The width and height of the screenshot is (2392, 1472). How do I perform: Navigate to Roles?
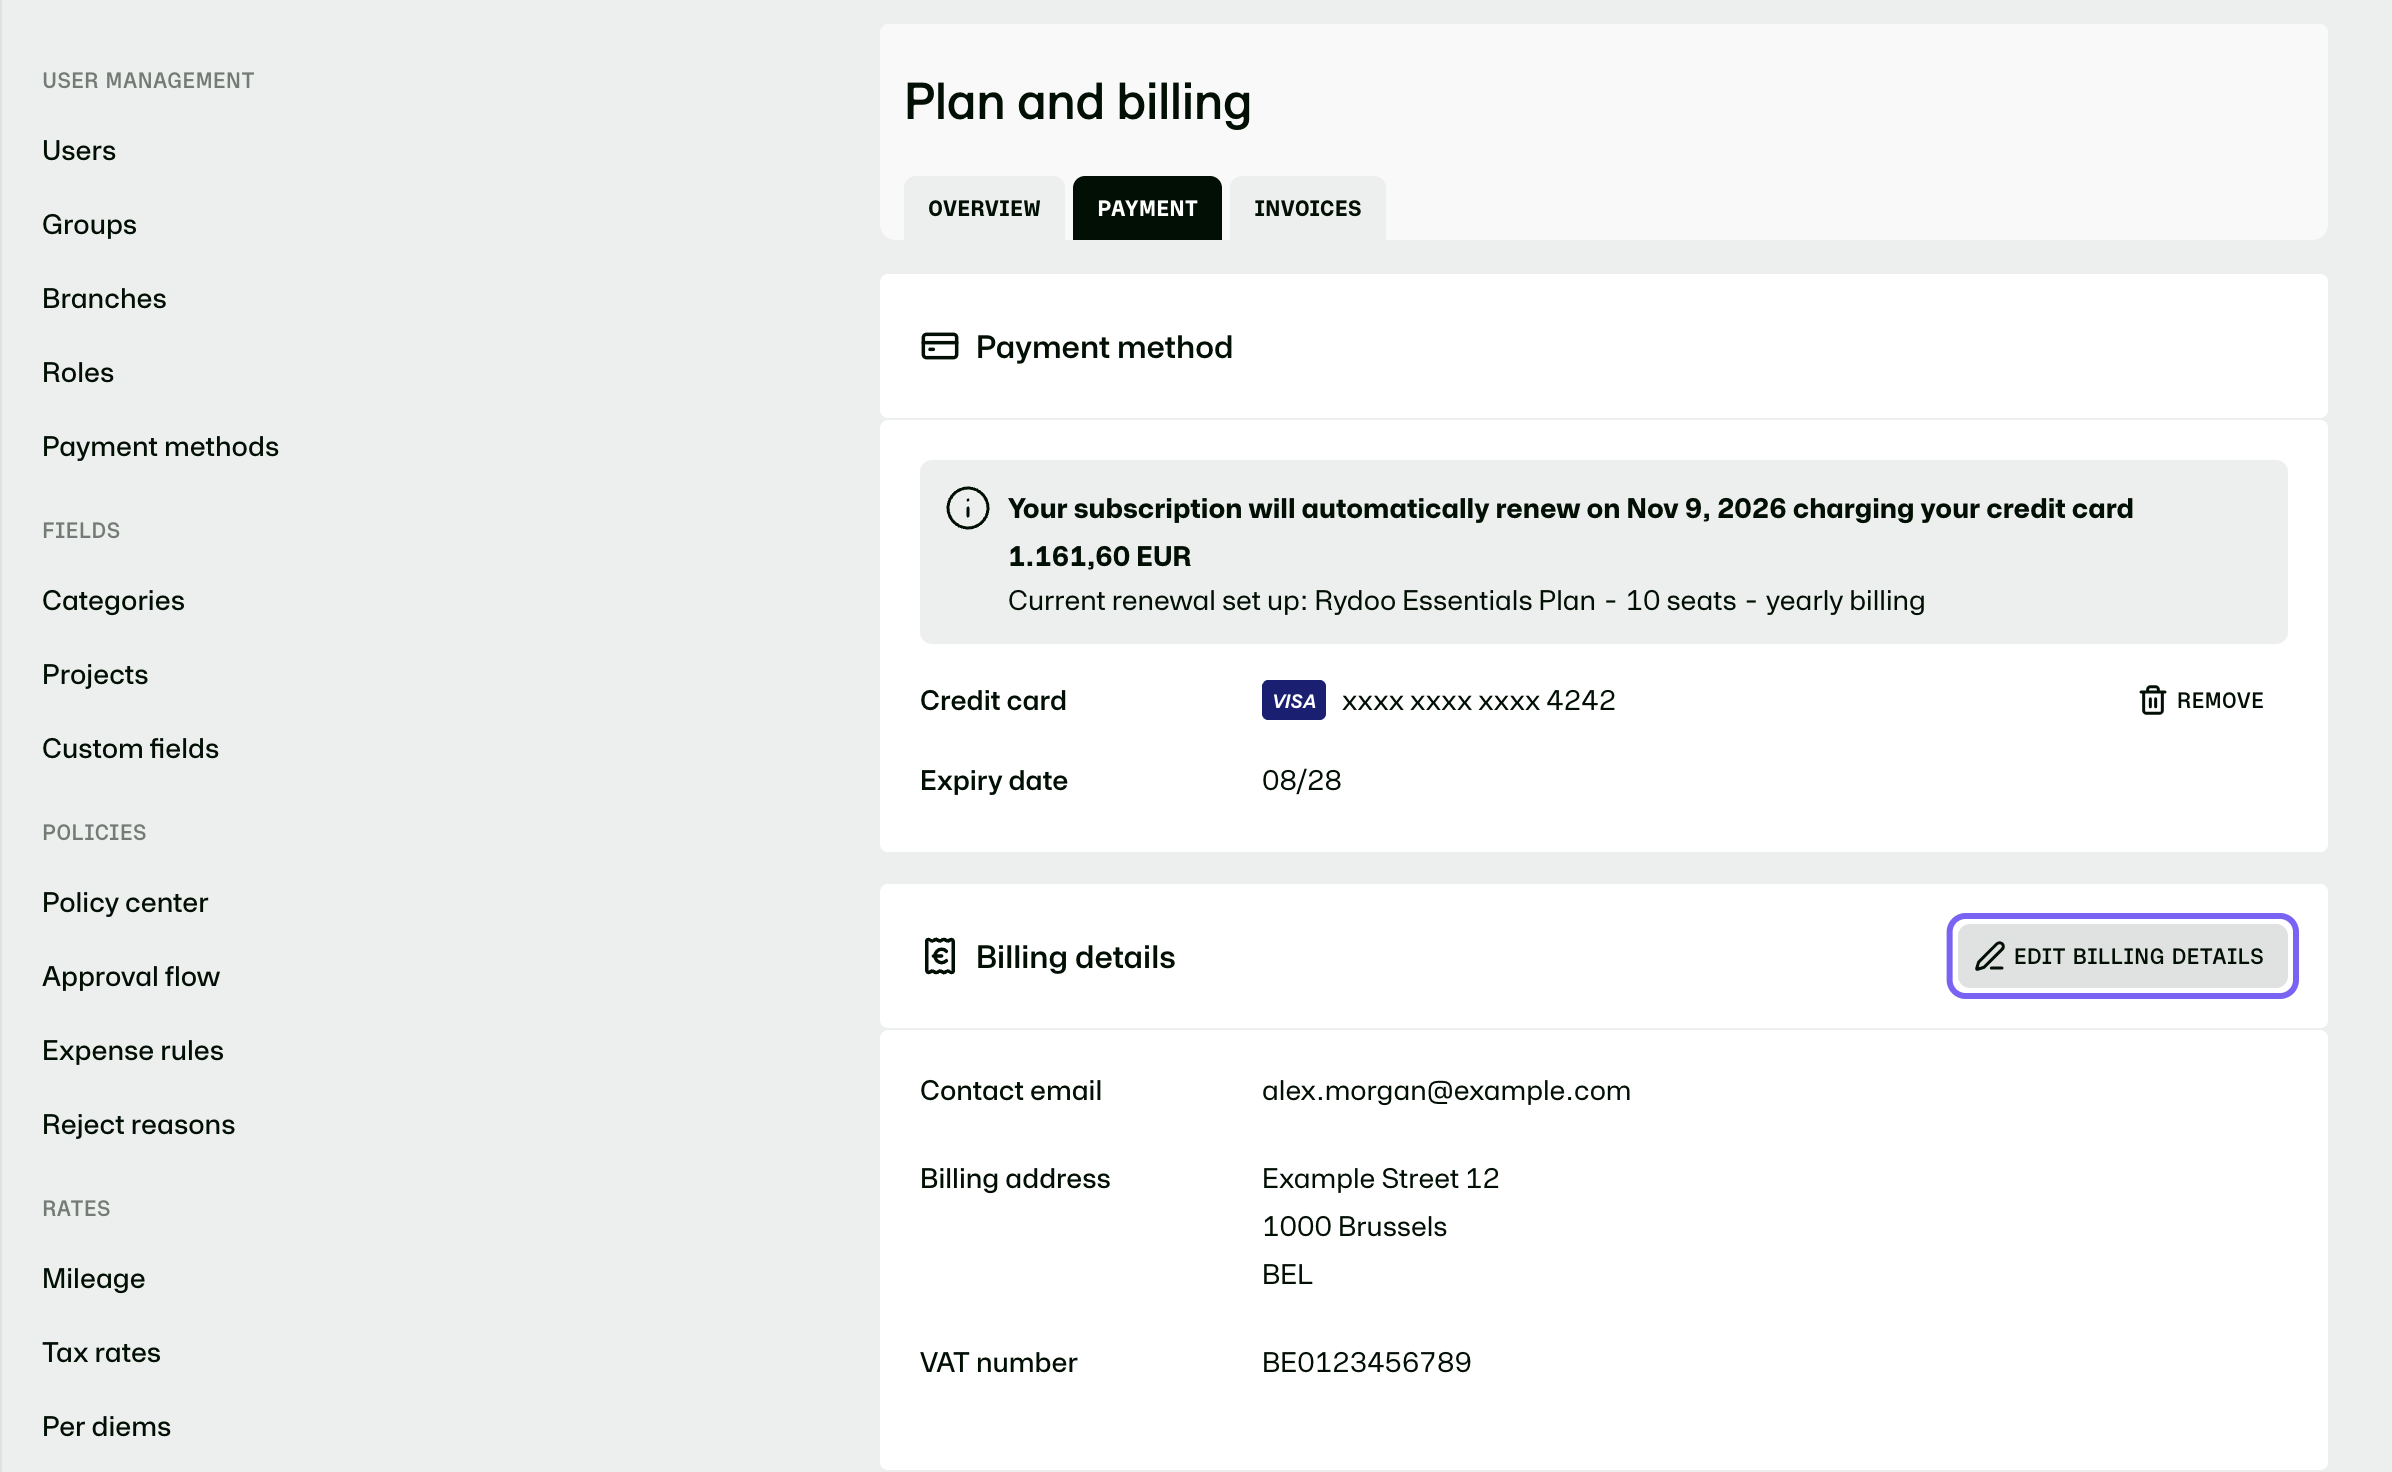click(x=78, y=372)
